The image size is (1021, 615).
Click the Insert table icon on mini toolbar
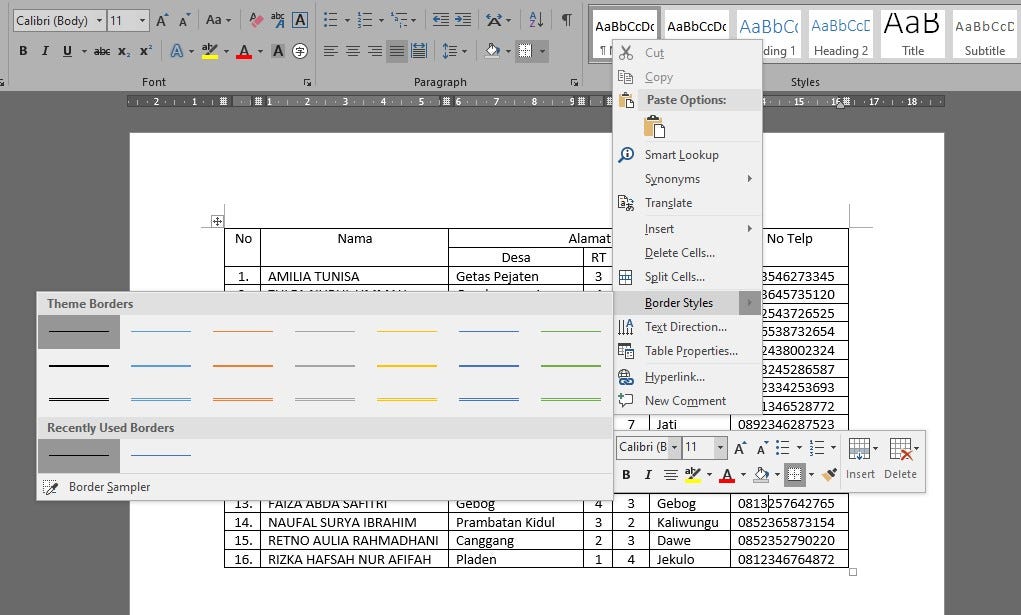point(858,447)
